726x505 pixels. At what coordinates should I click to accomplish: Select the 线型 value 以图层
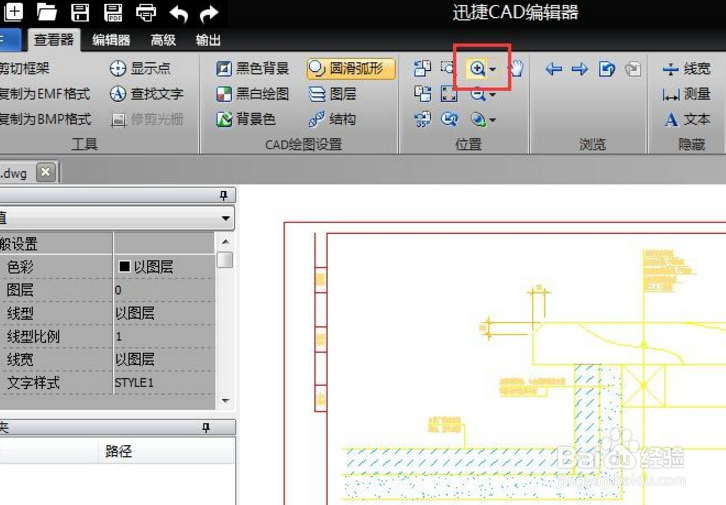(164, 313)
